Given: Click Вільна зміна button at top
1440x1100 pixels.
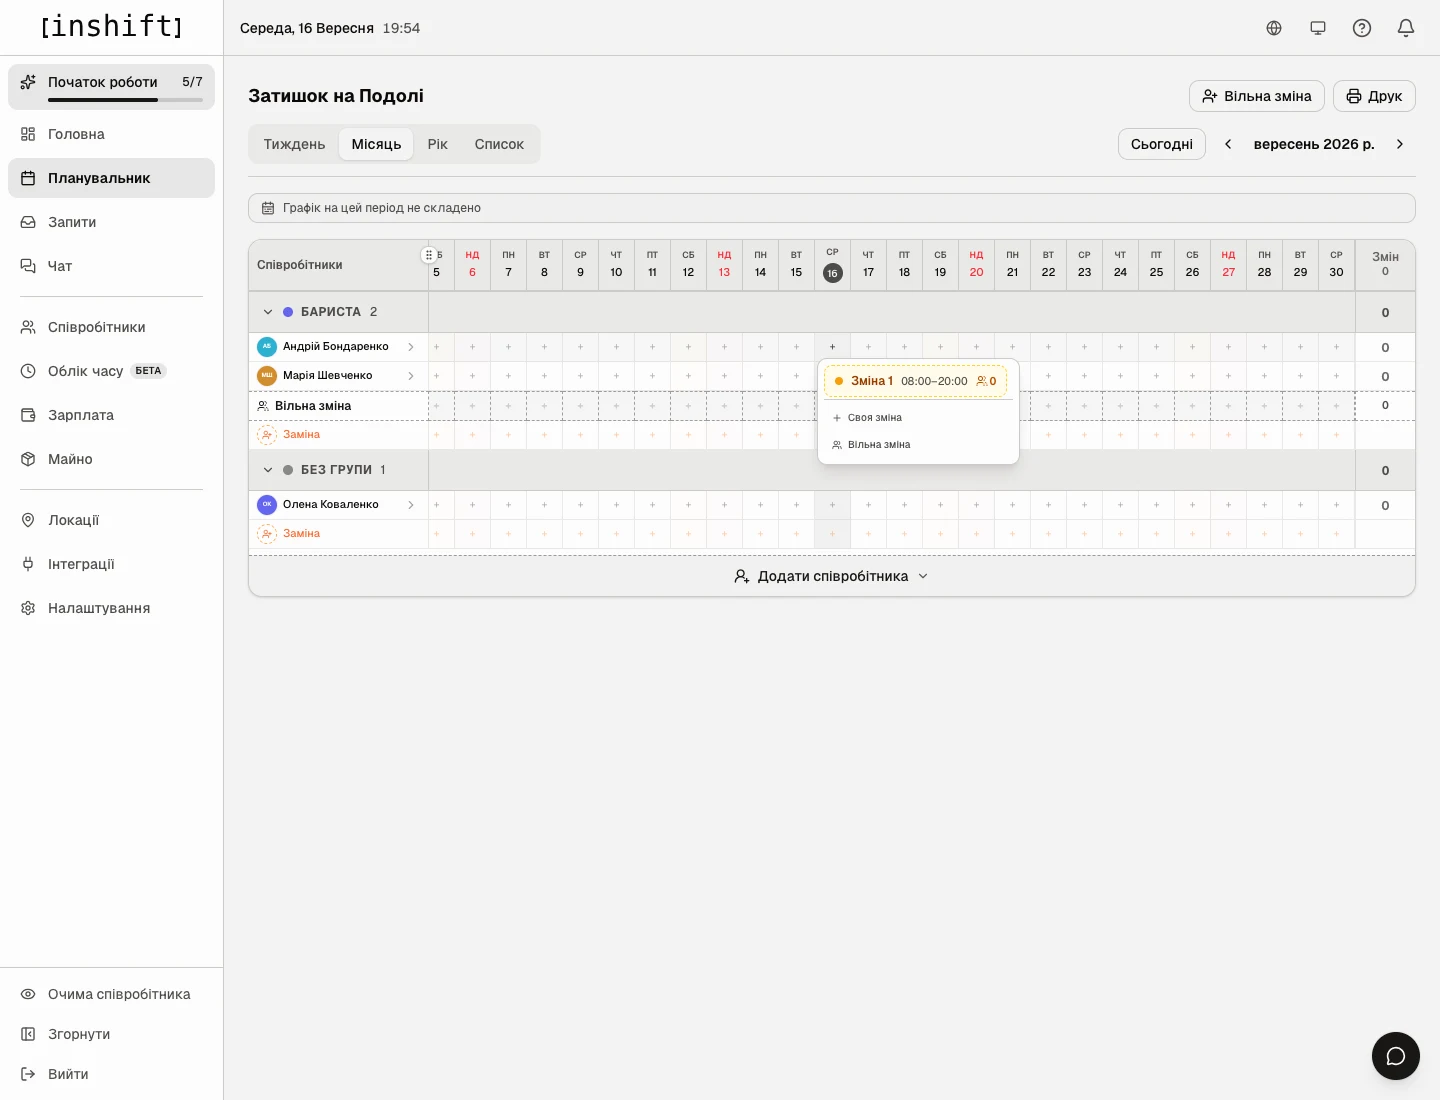Looking at the screenshot, I should pyautogui.click(x=1256, y=96).
